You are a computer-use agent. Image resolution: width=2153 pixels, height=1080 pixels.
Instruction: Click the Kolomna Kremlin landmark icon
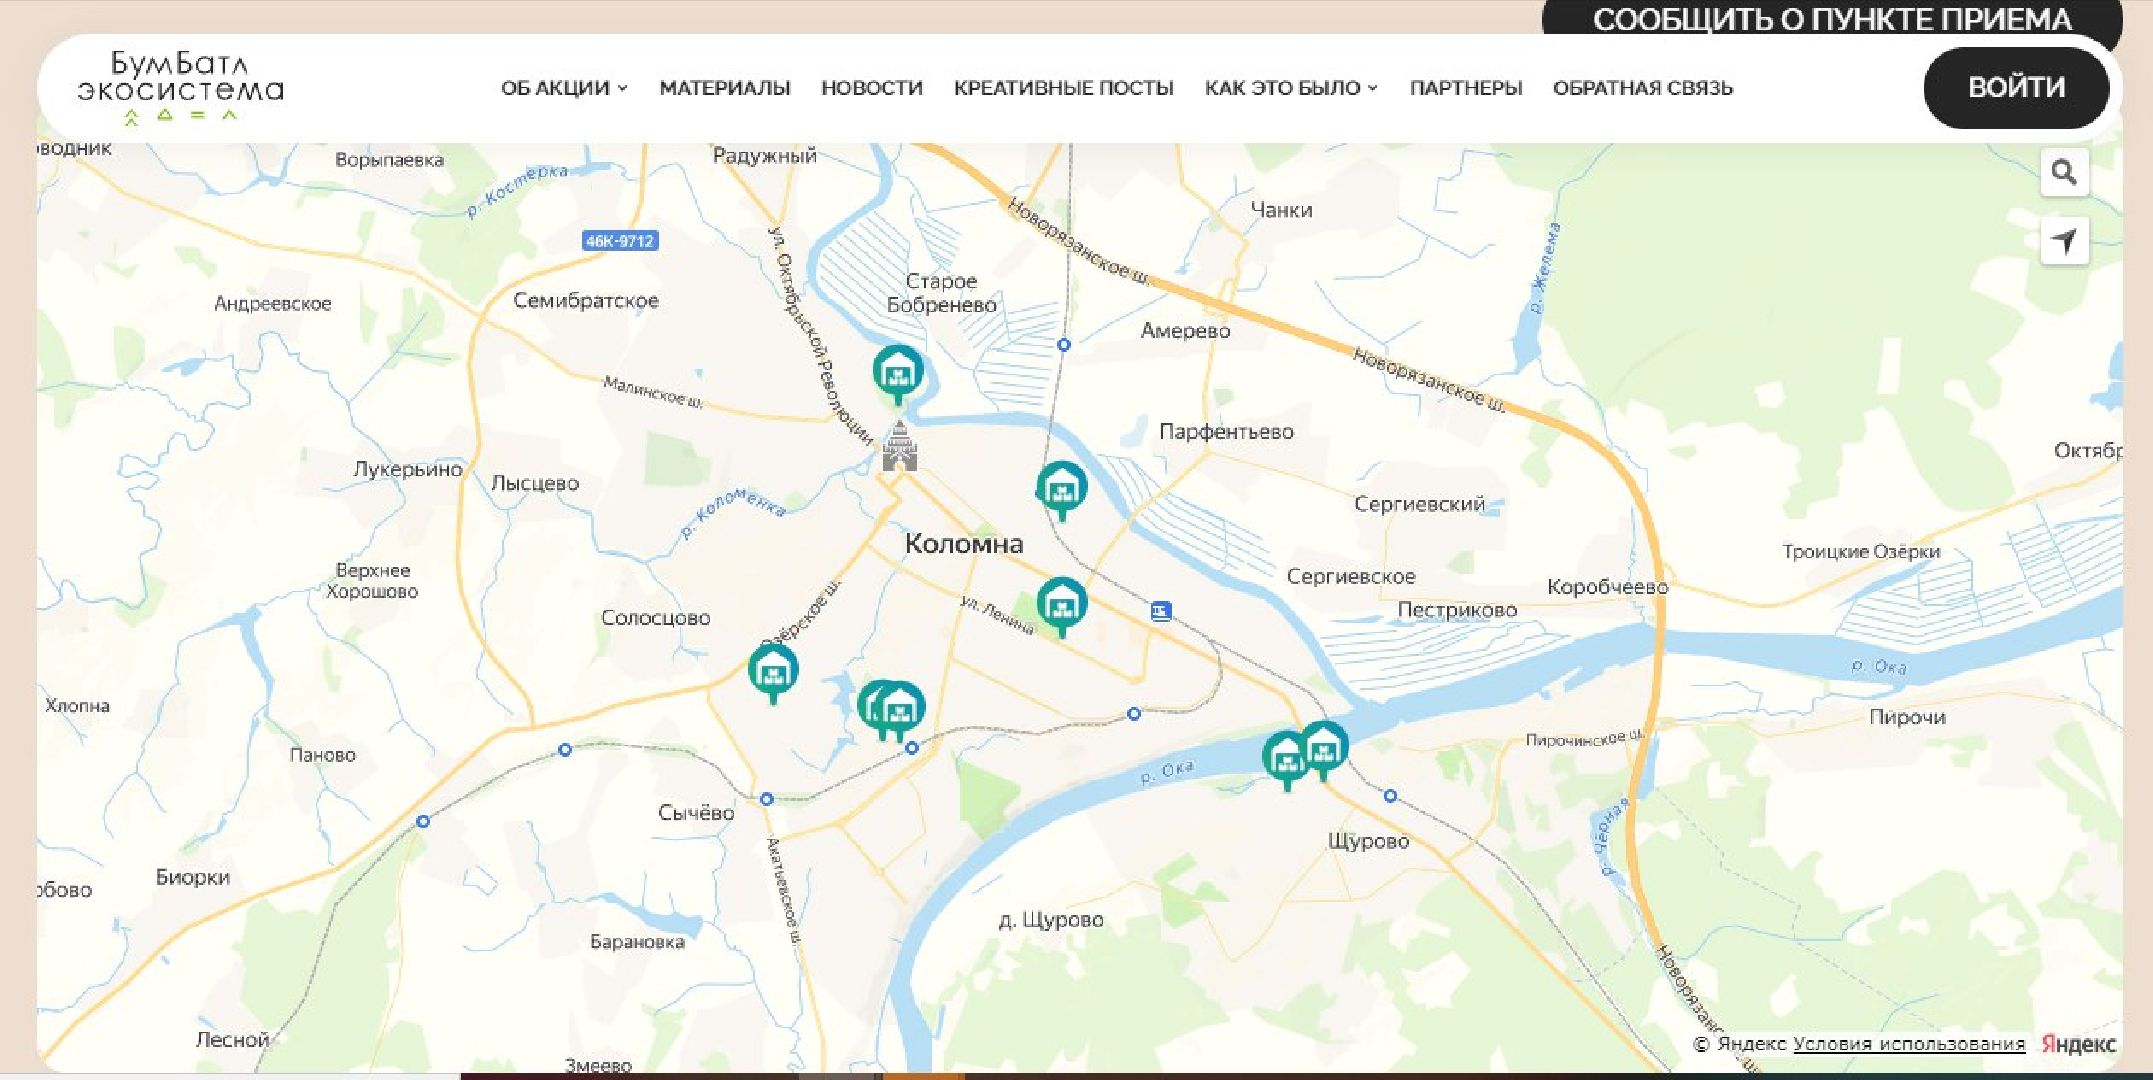click(899, 447)
